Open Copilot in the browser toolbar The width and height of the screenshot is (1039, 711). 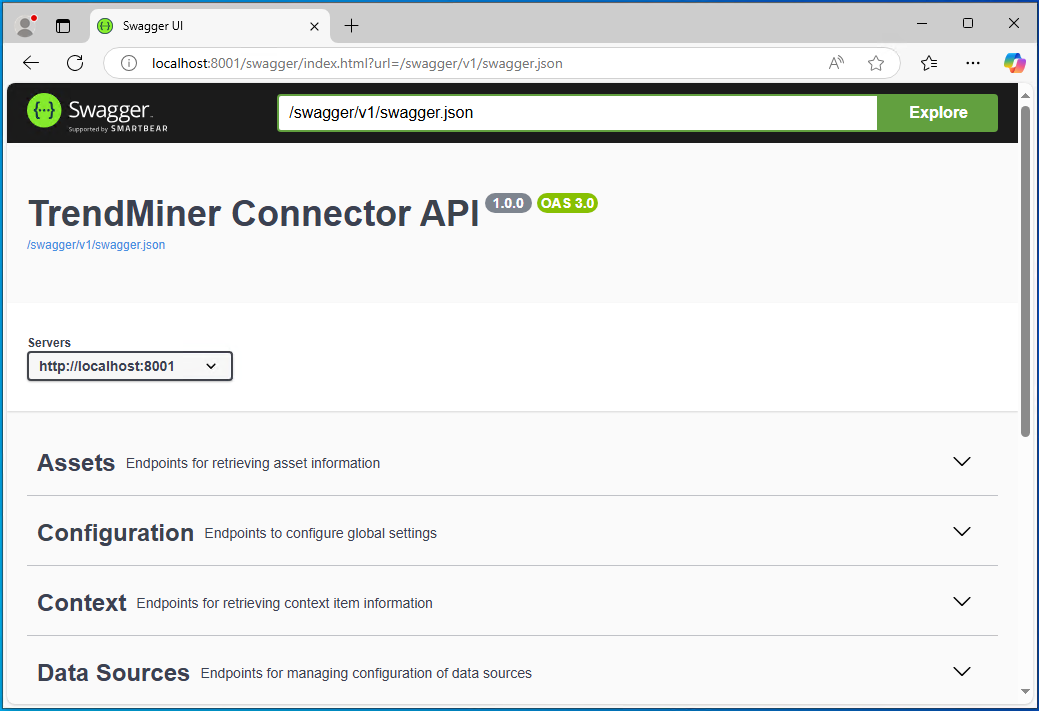coord(1014,62)
